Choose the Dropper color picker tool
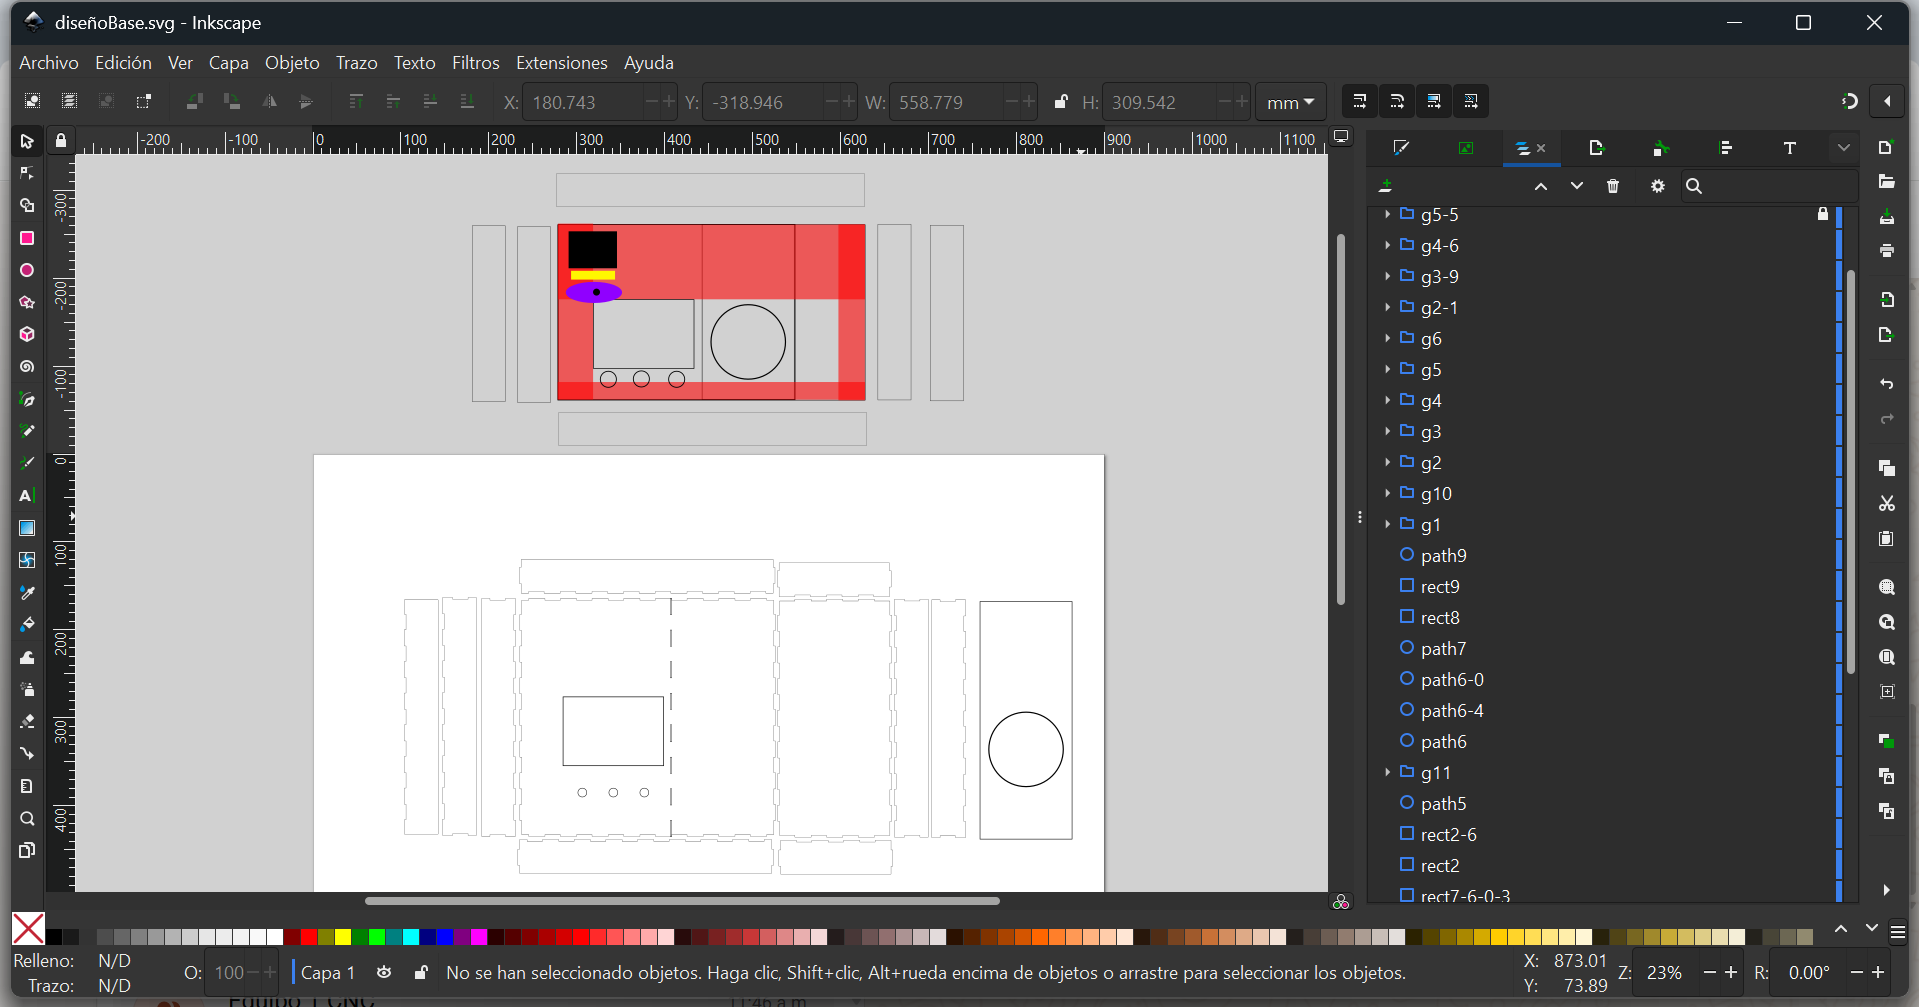Viewport: 1919px width, 1007px height. 27,593
